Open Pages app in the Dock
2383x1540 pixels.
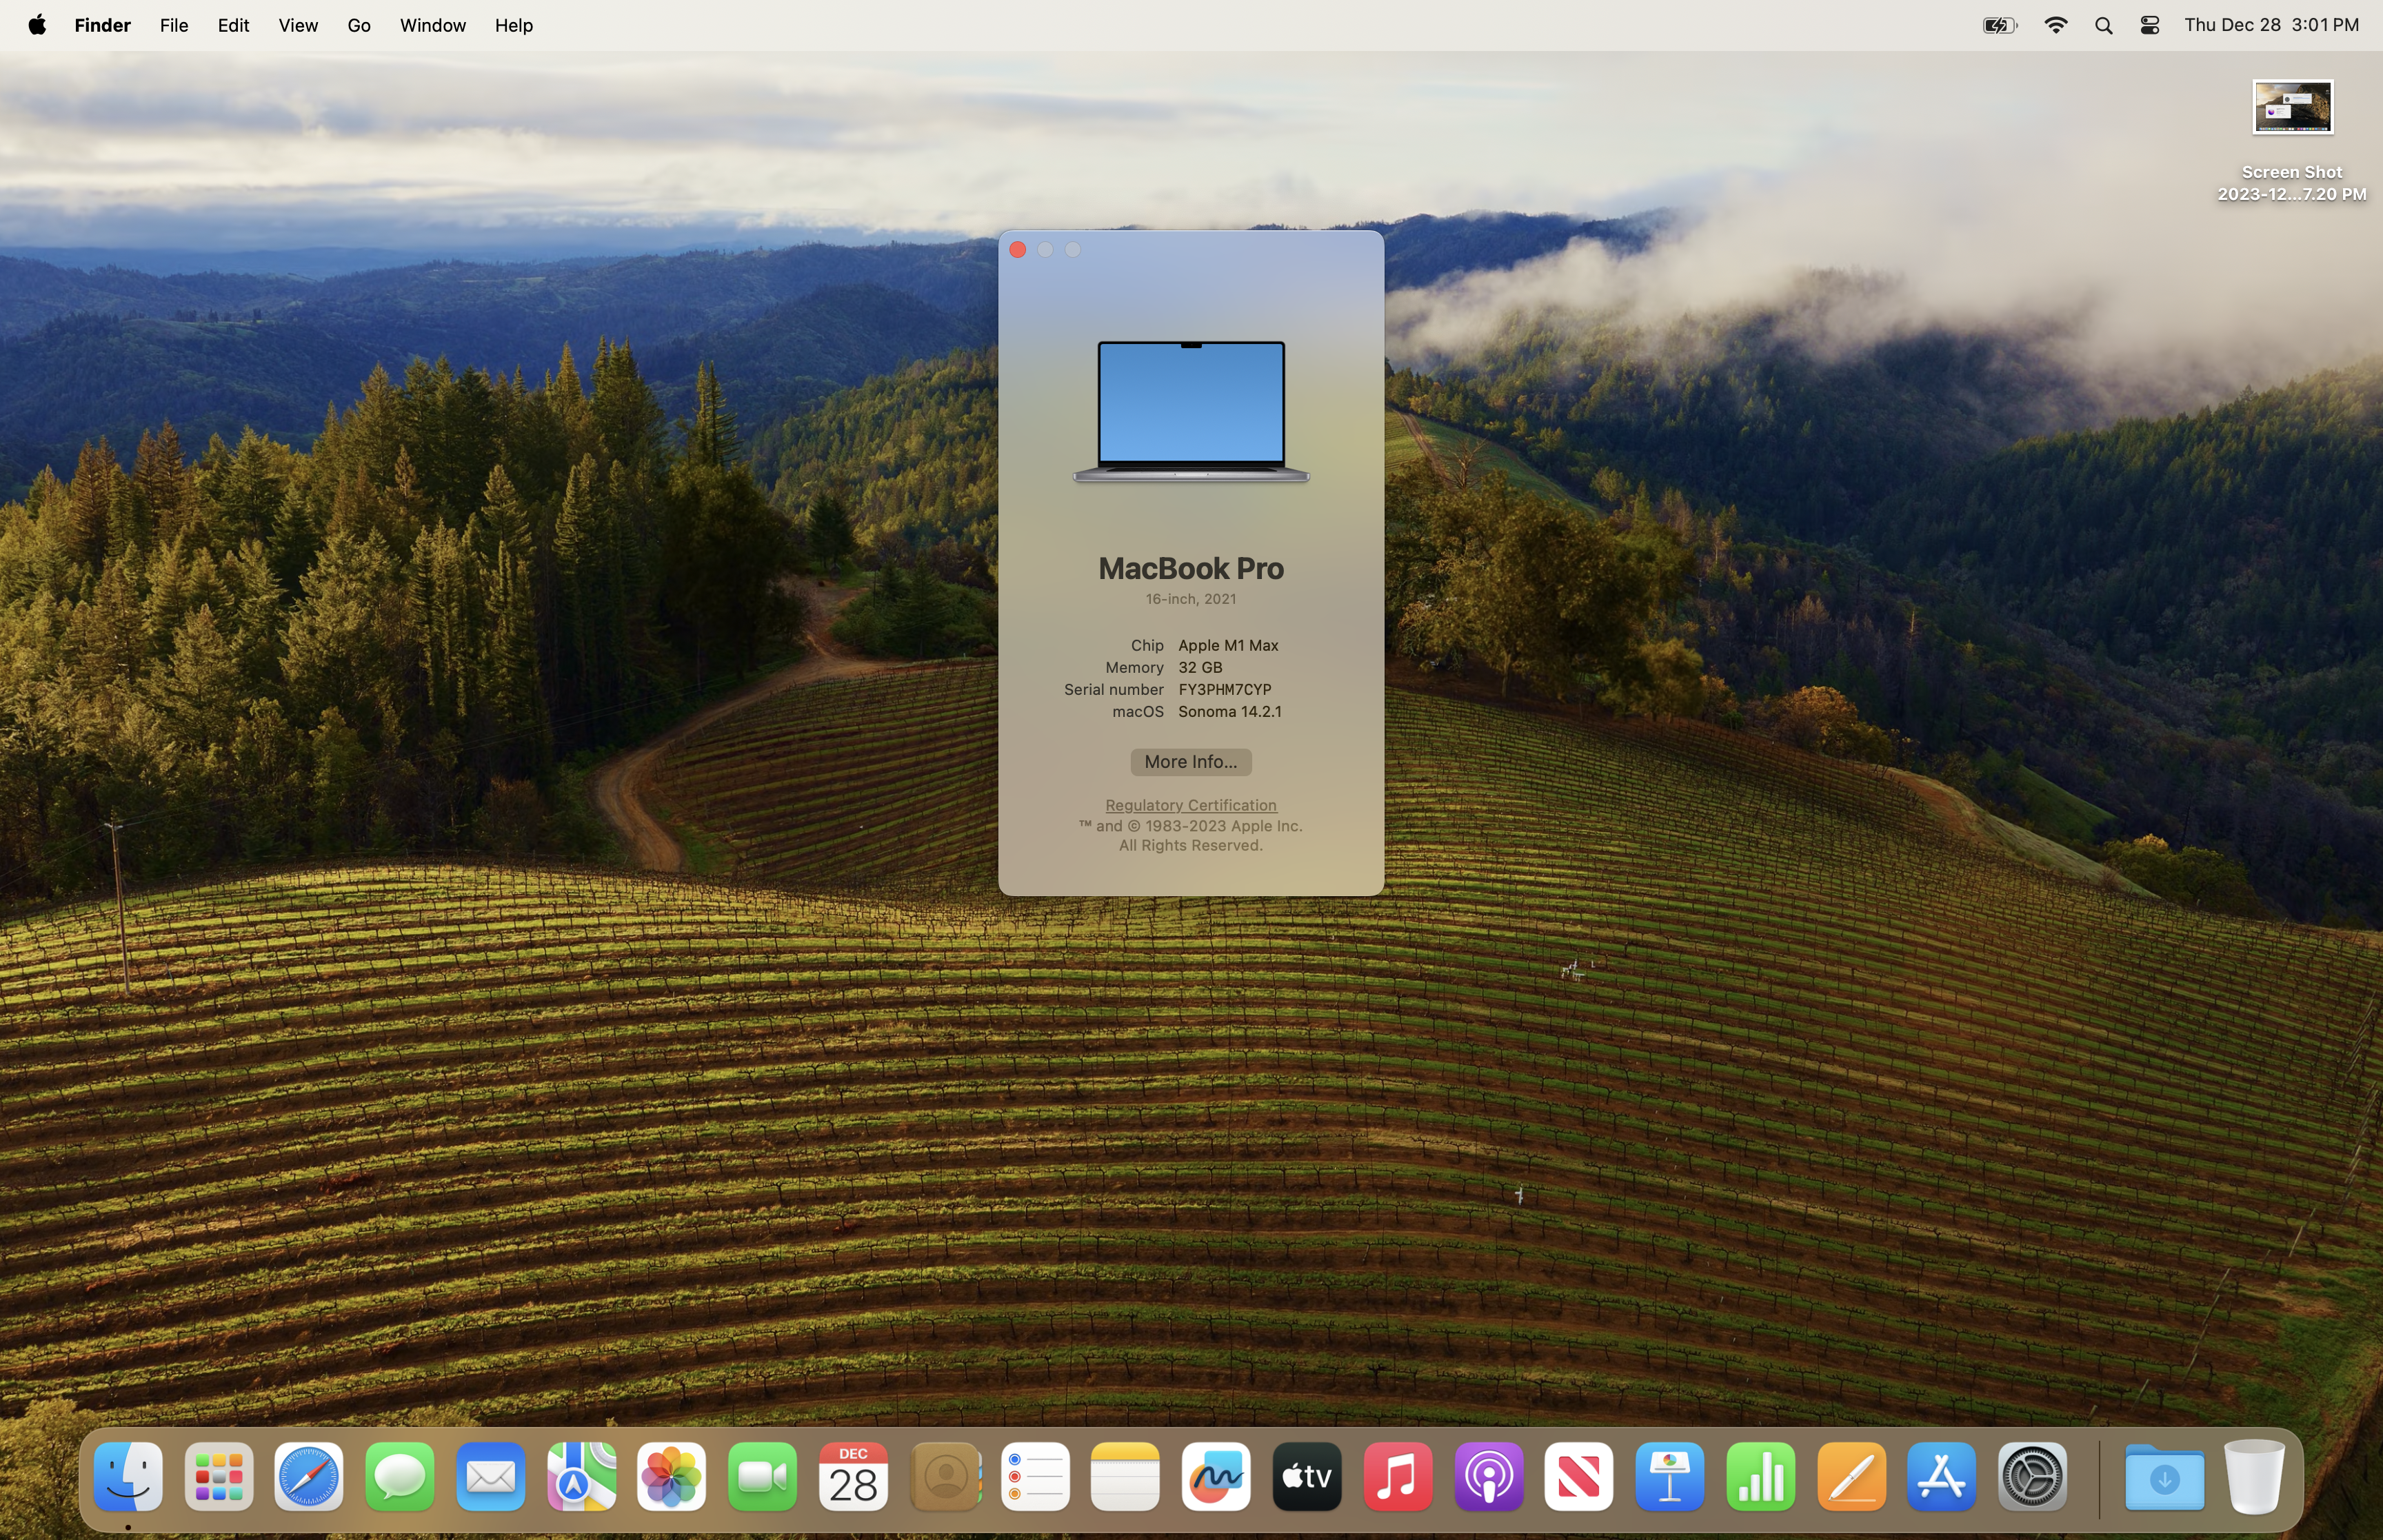[x=1851, y=1476]
